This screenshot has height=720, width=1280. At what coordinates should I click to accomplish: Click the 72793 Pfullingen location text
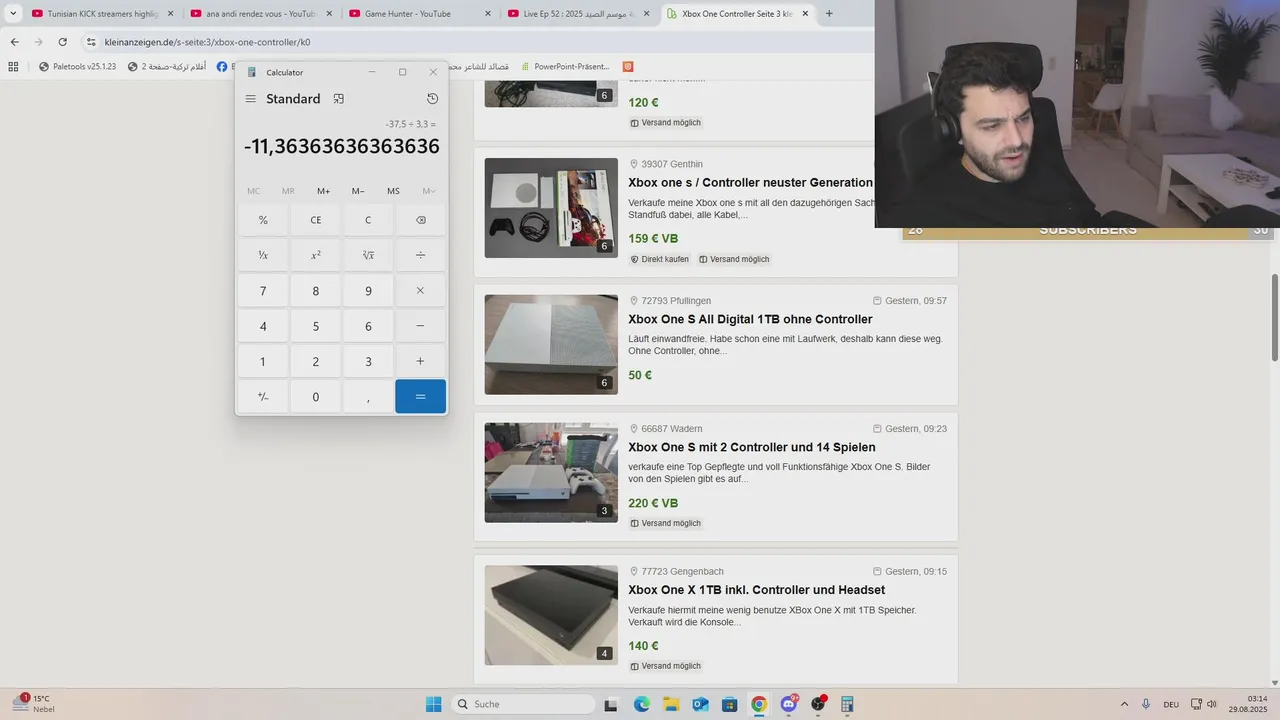[676, 301]
